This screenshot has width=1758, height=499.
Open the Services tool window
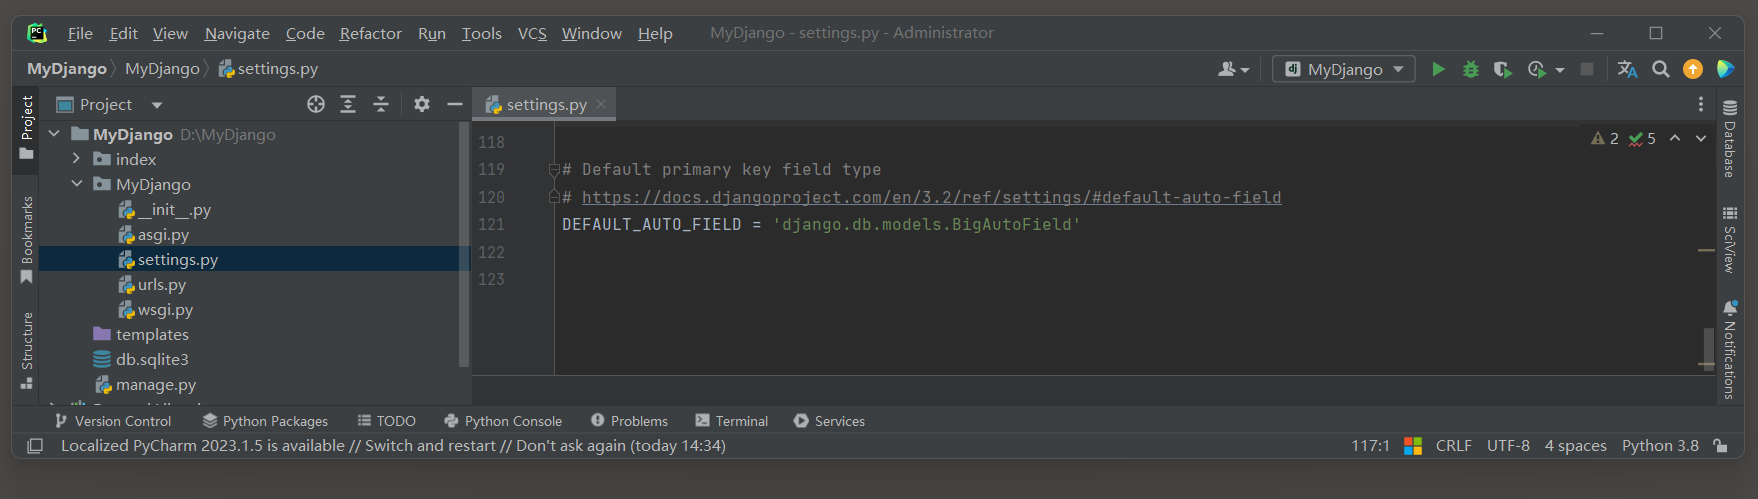pos(829,421)
